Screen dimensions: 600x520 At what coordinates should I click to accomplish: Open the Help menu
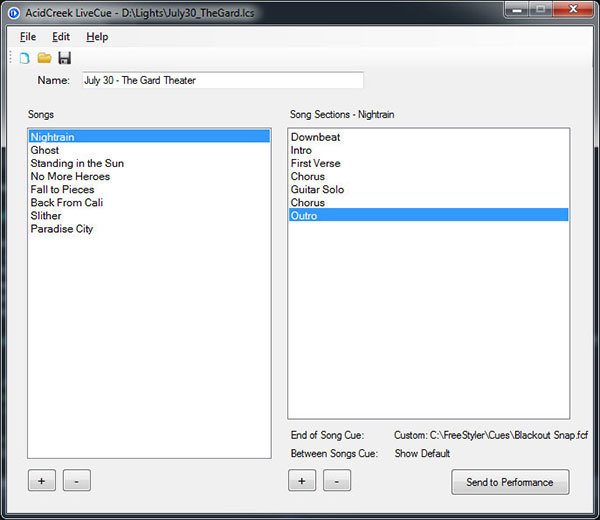click(97, 37)
